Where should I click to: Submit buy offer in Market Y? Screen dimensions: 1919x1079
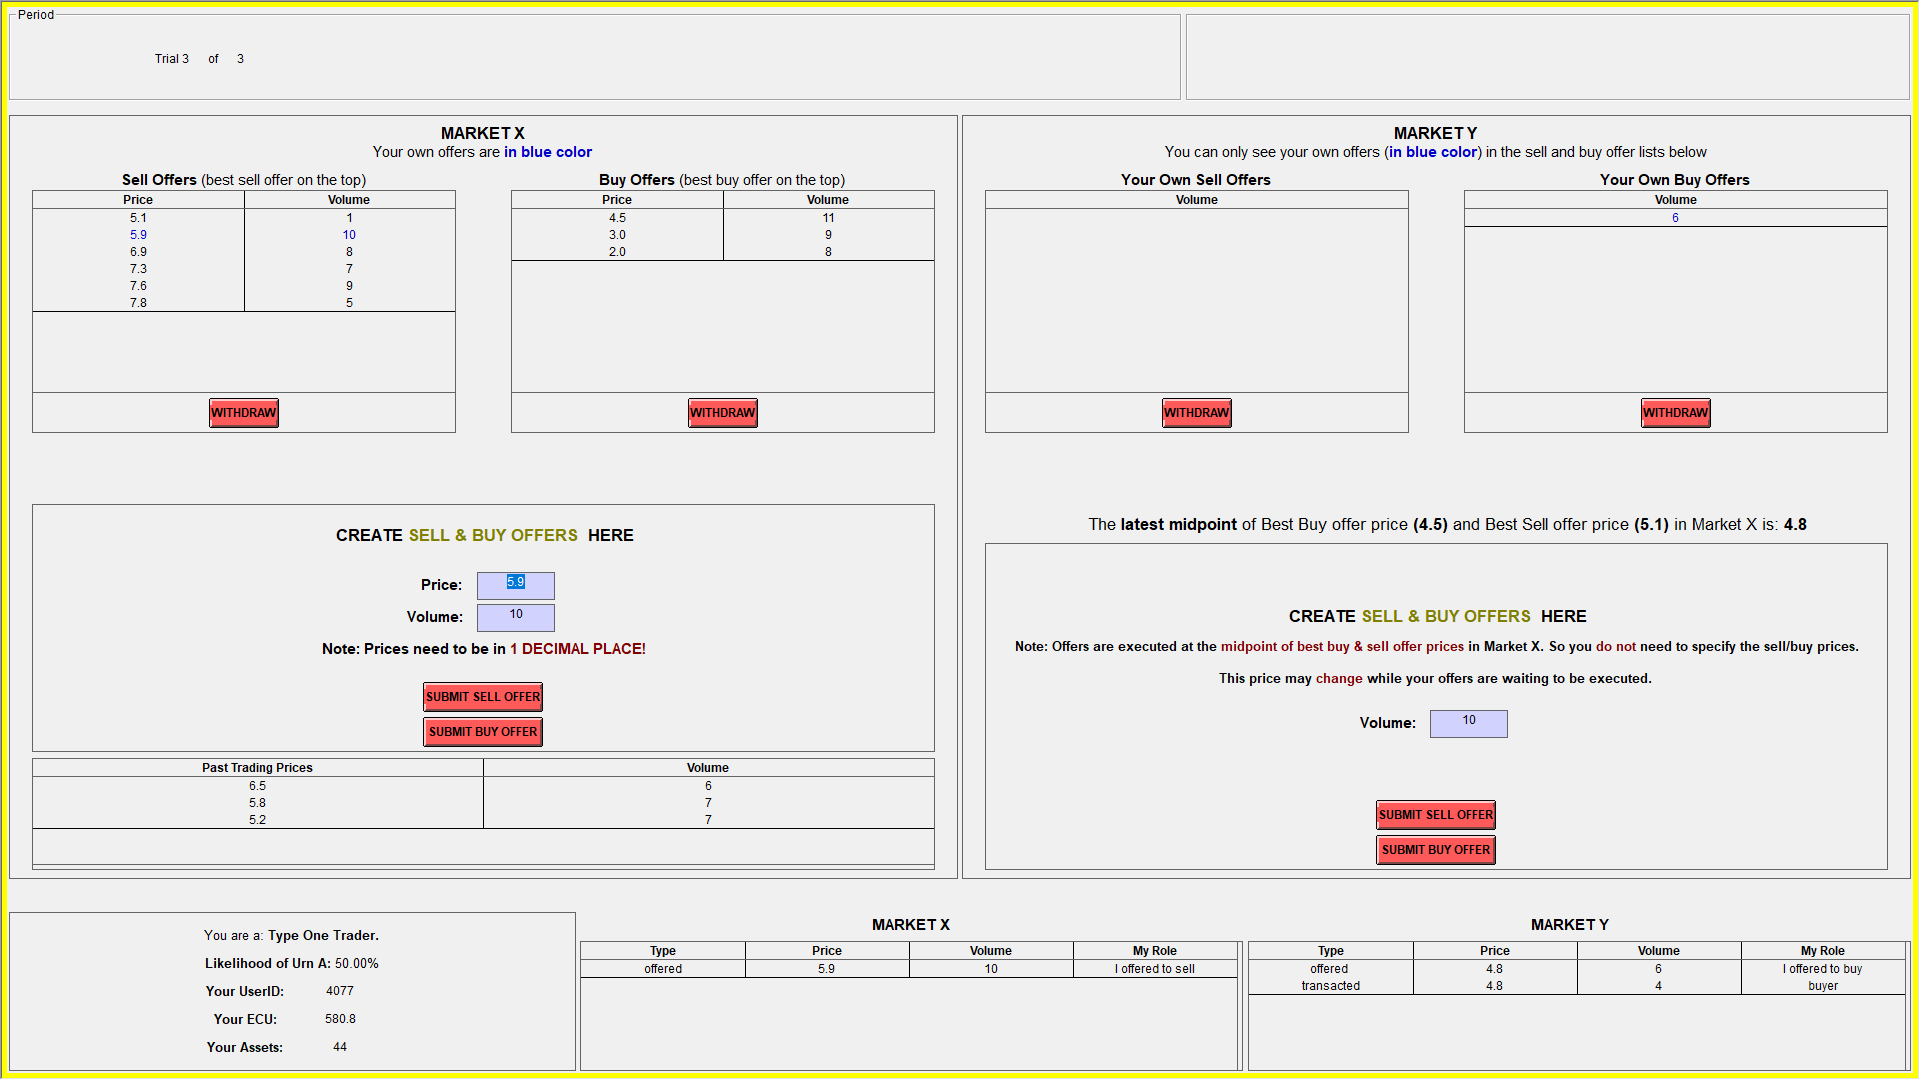tap(1435, 850)
